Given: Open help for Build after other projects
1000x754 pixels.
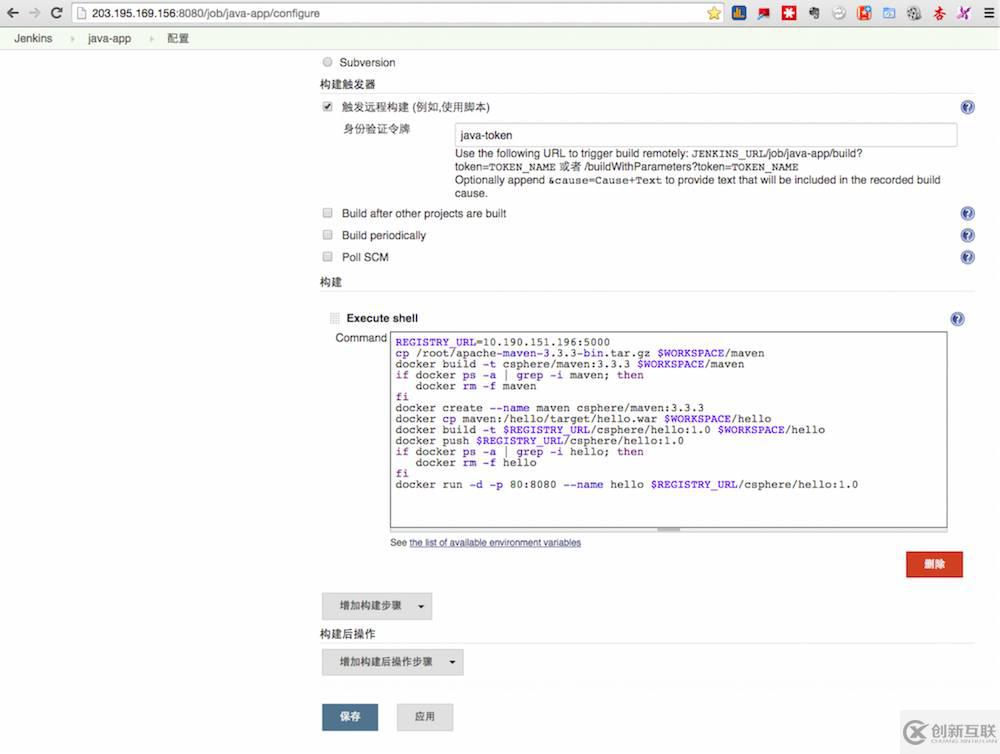Looking at the screenshot, I should (967, 213).
